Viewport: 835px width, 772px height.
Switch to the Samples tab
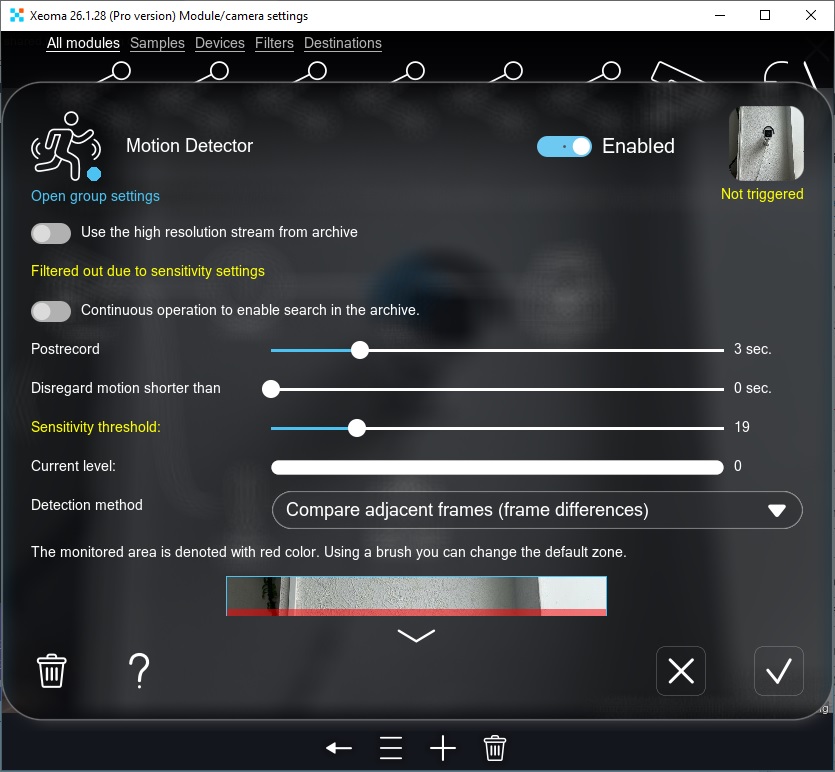point(157,43)
